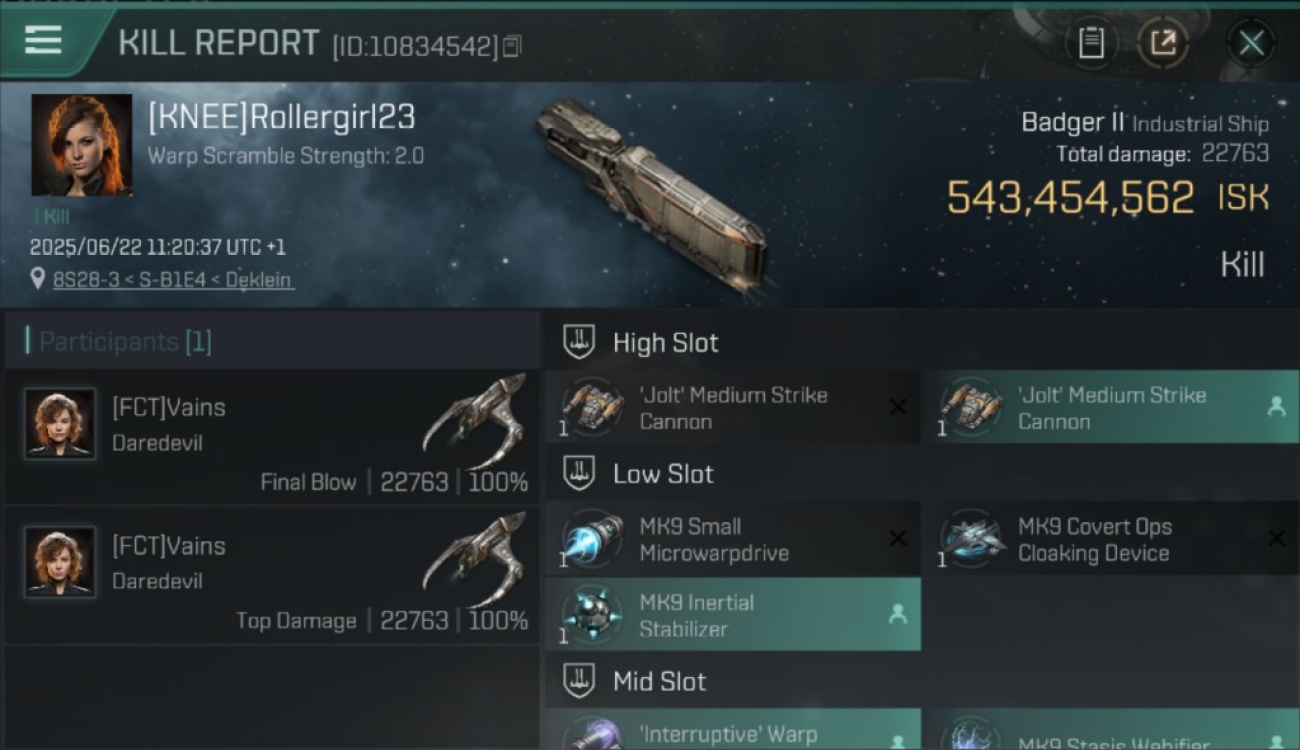
Task: Click the MK9 Small Microwarpdrive module icon
Action: coord(592,539)
